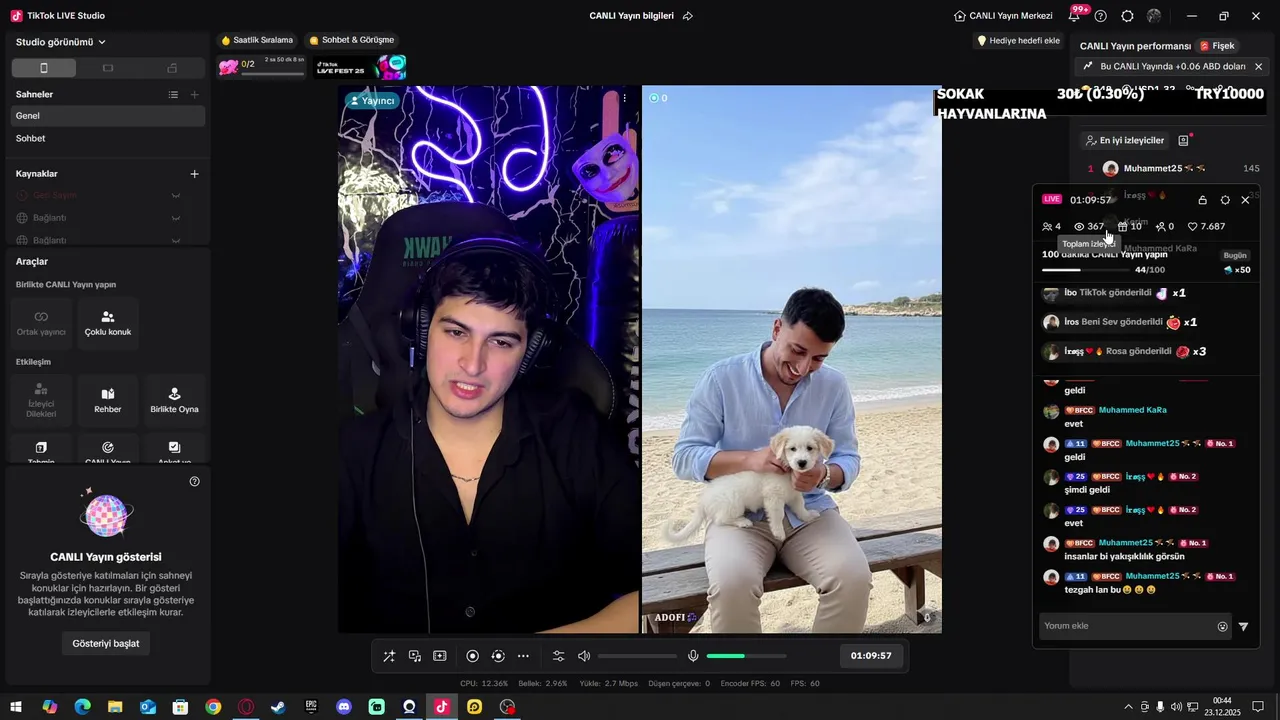Open the 0/2 heart mission widget
The height and width of the screenshot is (720, 1280).
(262, 67)
